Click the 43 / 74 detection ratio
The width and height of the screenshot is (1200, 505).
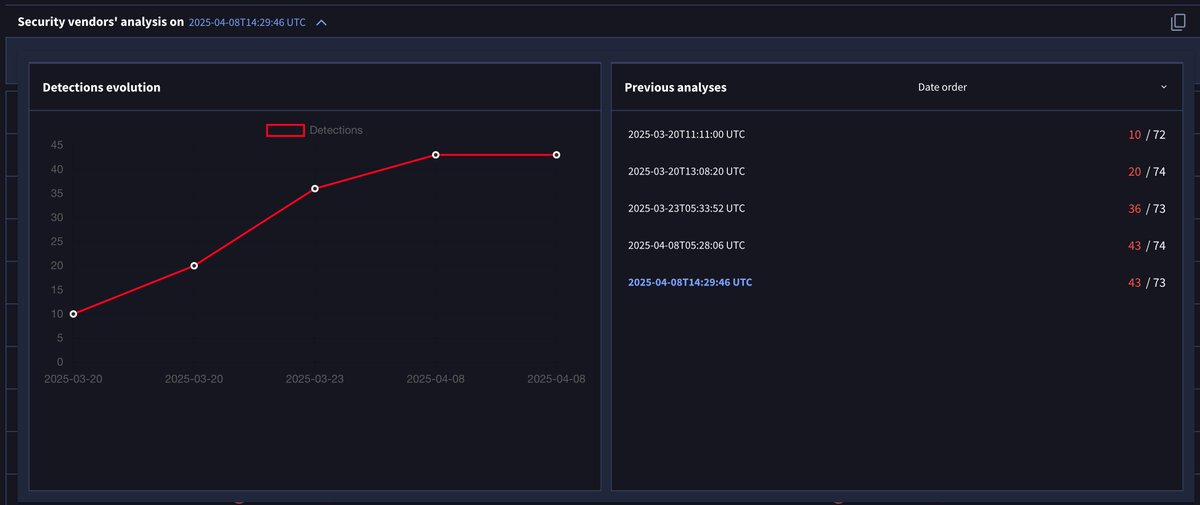pos(1147,245)
